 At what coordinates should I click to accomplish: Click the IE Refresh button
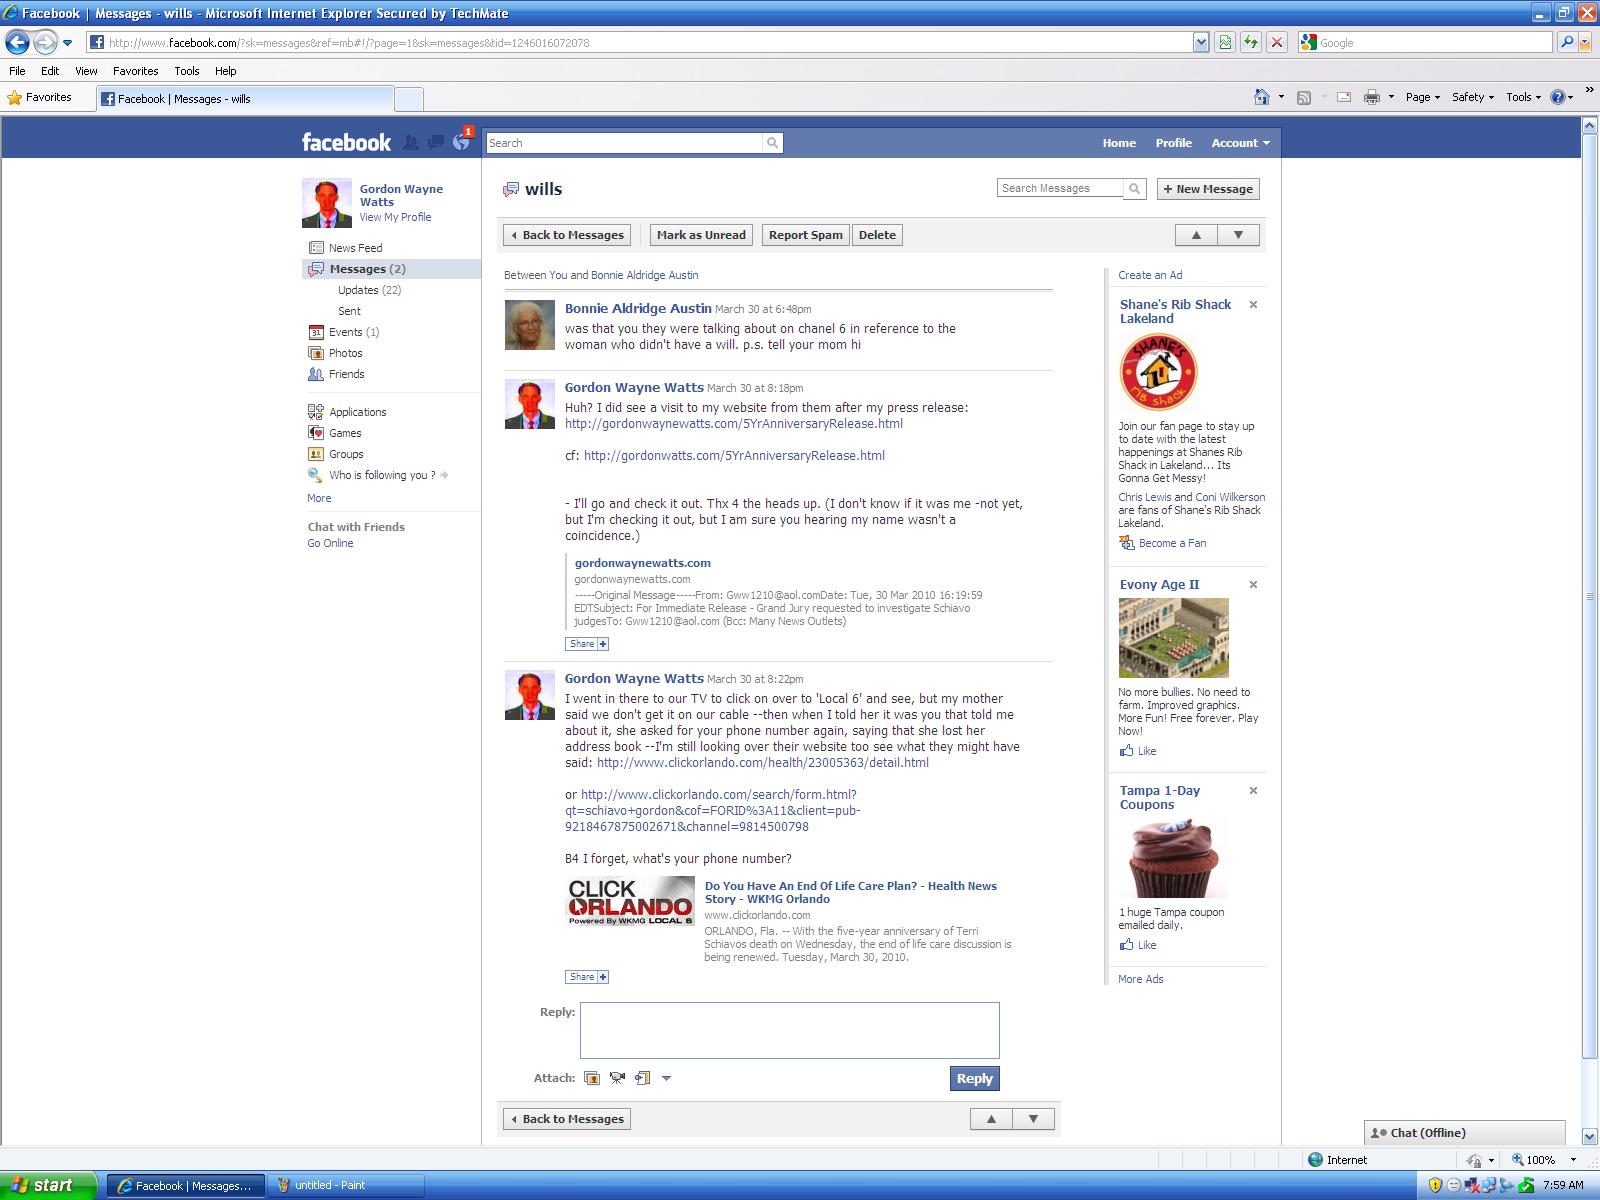[x=1250, y=42]
